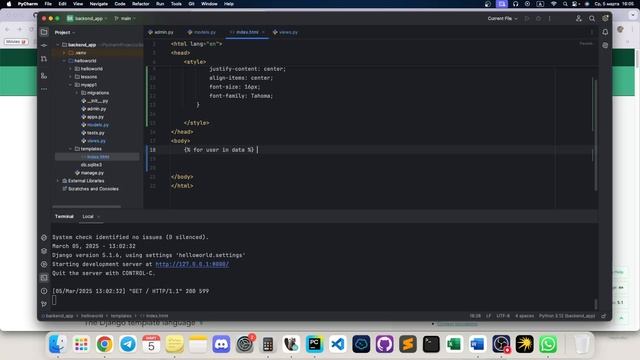The height and width of the screenshot is (360, 640).
Task: Open the Commit tool window icon
Action: coord(44,46)
